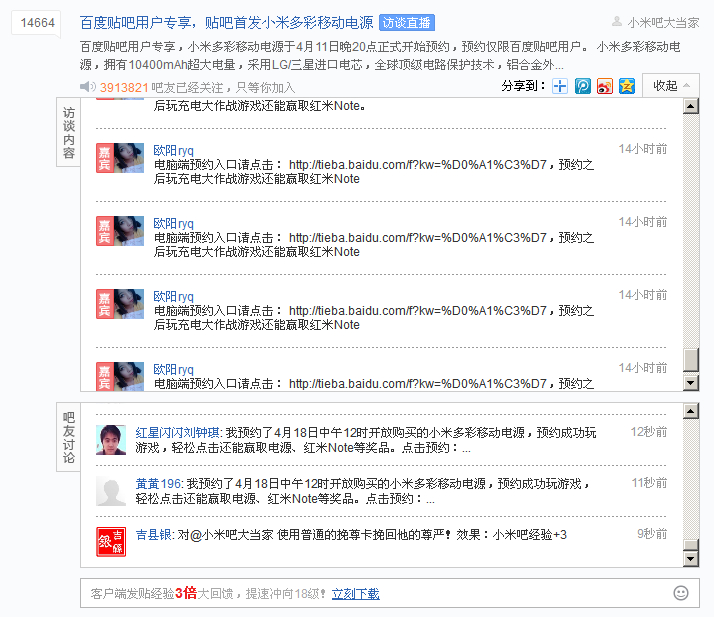This screenshot has height=617, width=714.
Task: Click the reply count 14664
Action: click(x=37, y=23)
